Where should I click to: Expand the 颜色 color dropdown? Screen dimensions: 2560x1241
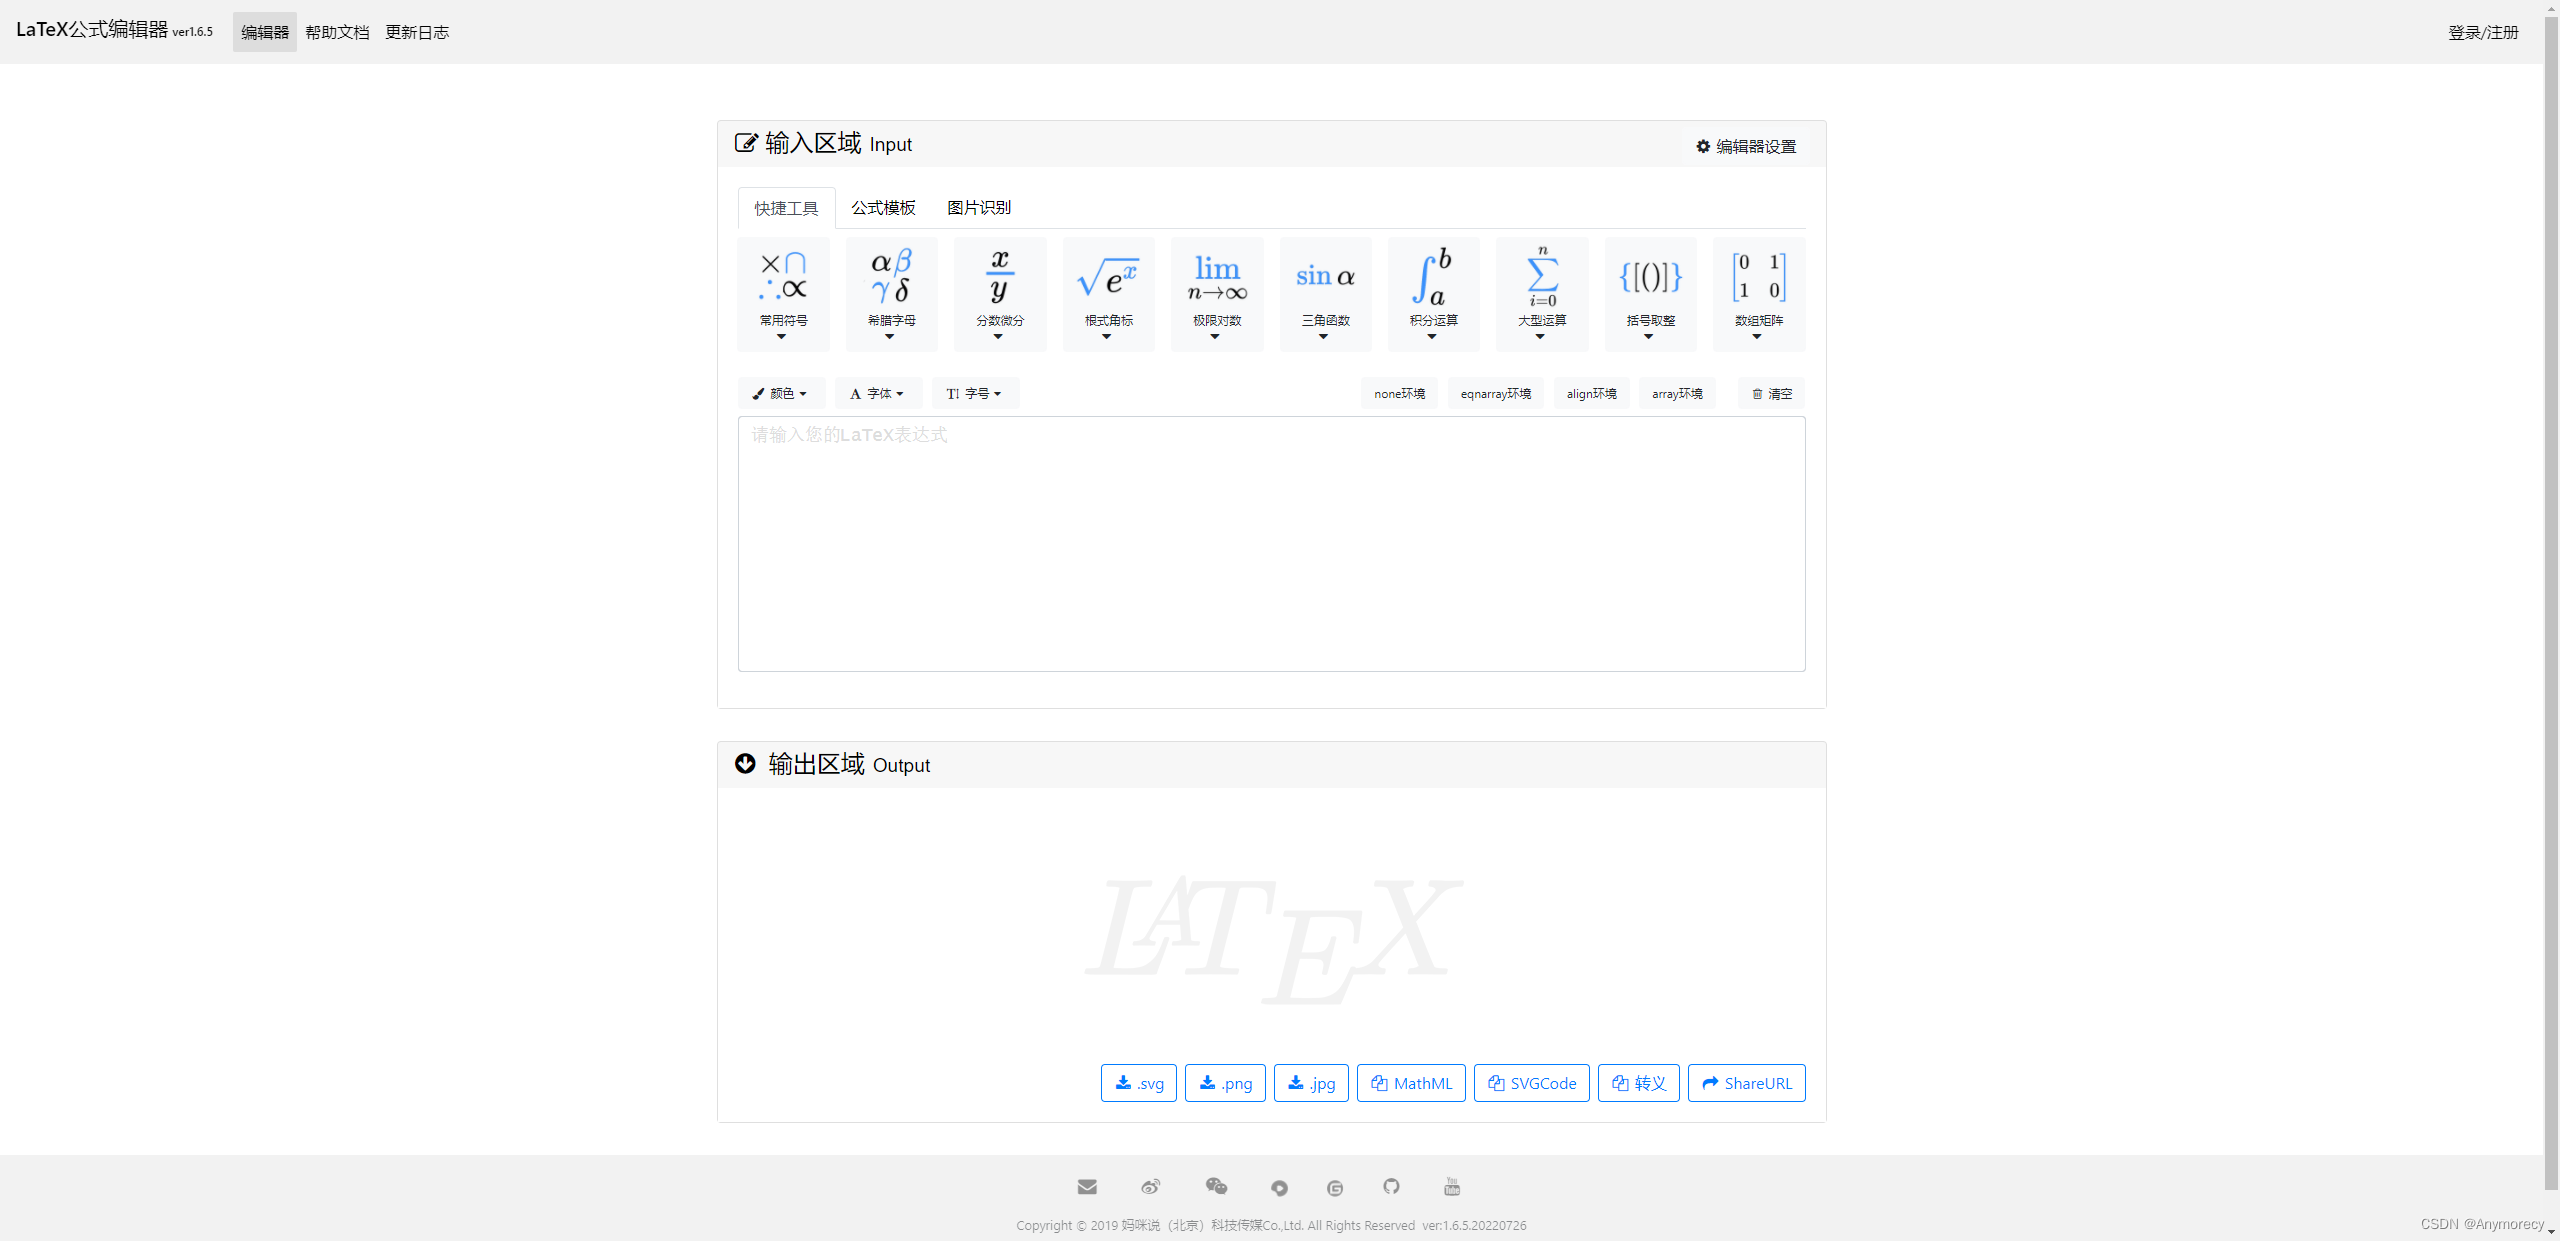click(781, 394)
